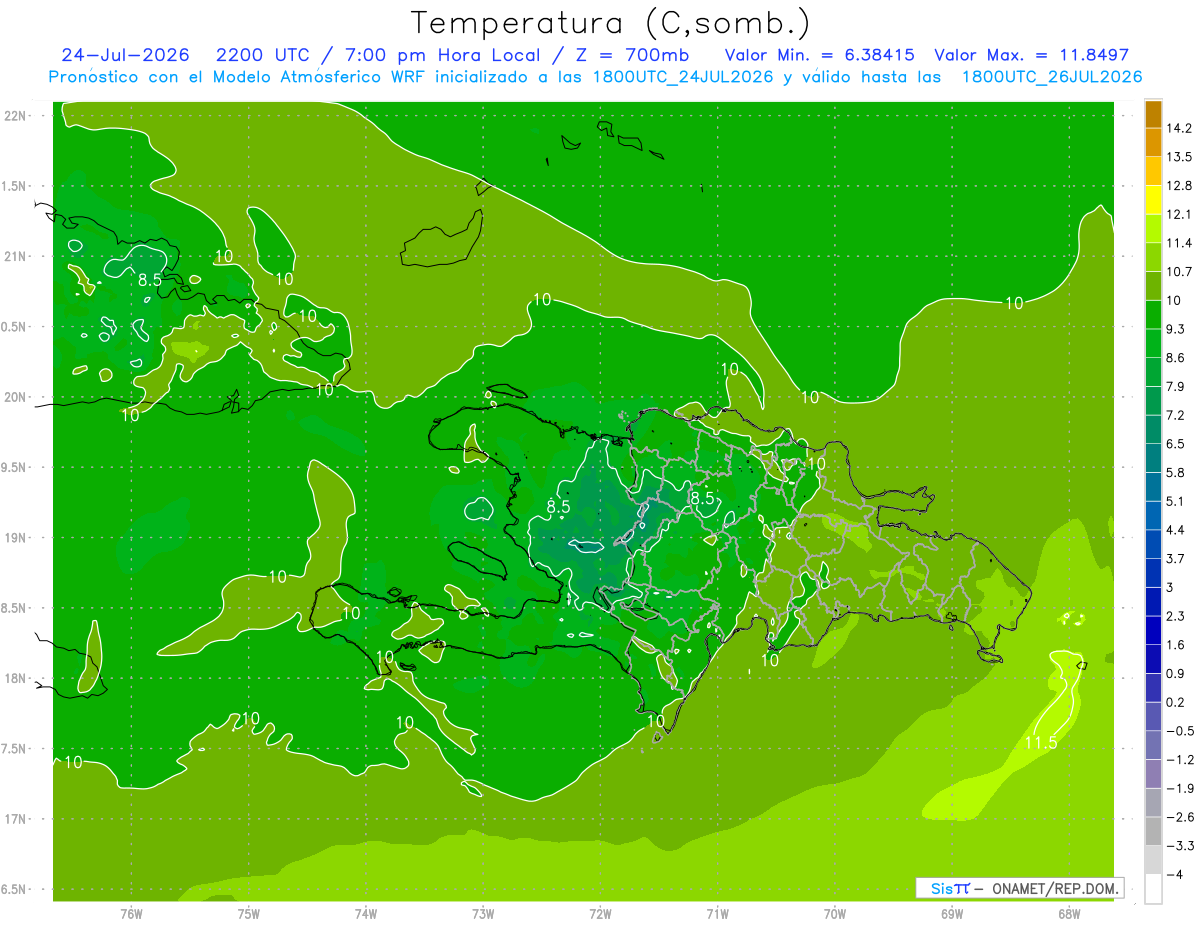
Task: Click the '19N' latitude axis label
Action: coord(16,538)
